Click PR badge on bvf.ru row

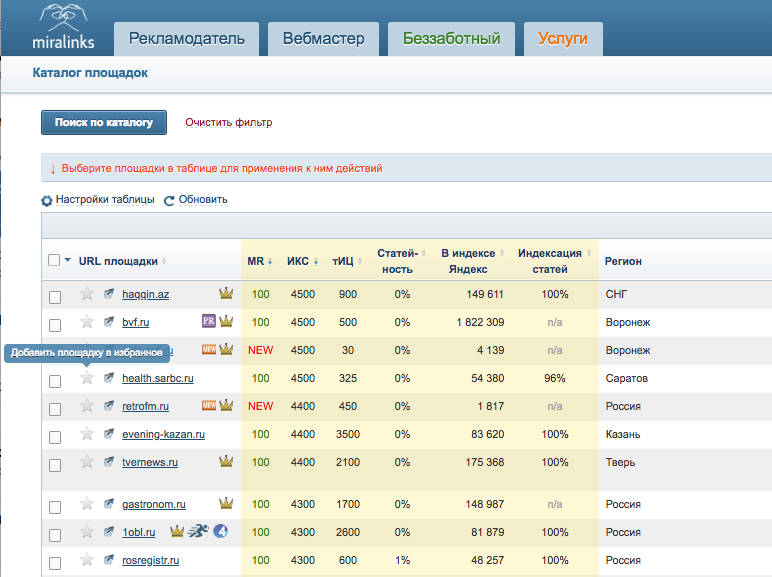coord(209,321)
